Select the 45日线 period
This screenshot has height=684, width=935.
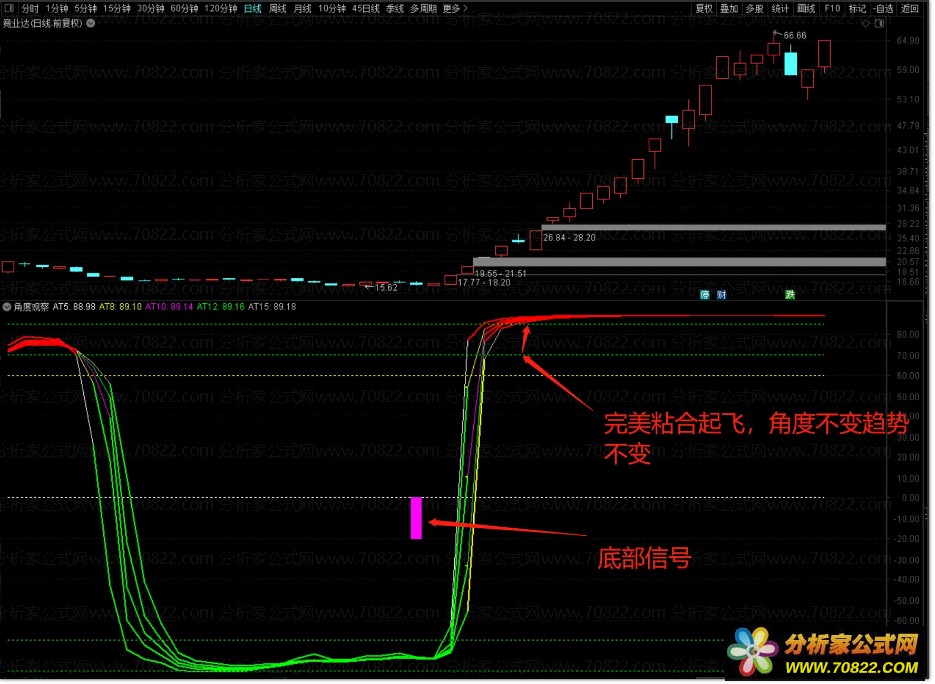pos(366,8)
